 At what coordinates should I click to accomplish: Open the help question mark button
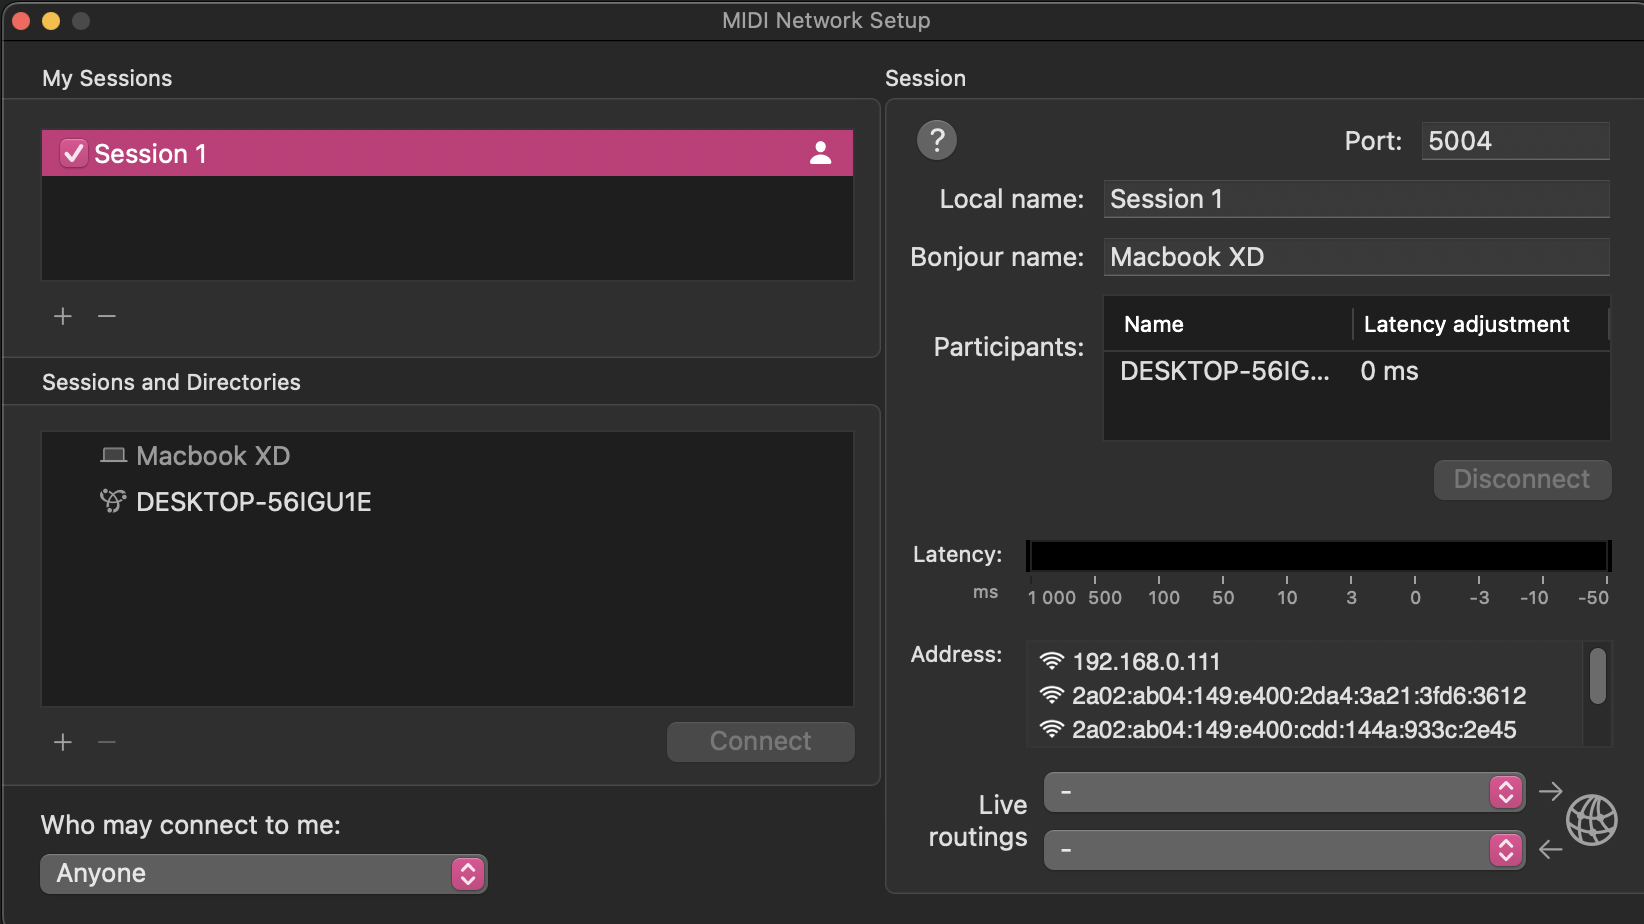(x=937, y=140)
